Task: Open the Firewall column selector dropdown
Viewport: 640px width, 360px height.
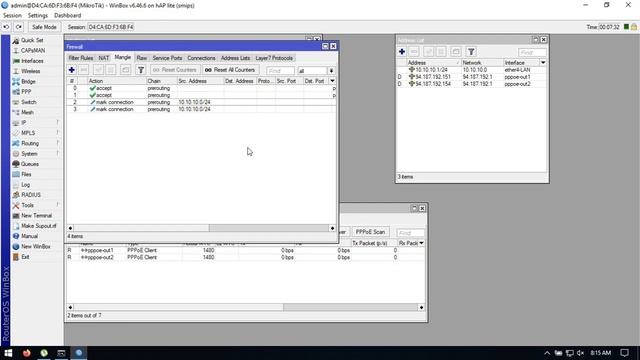Action: coord(332,81)
